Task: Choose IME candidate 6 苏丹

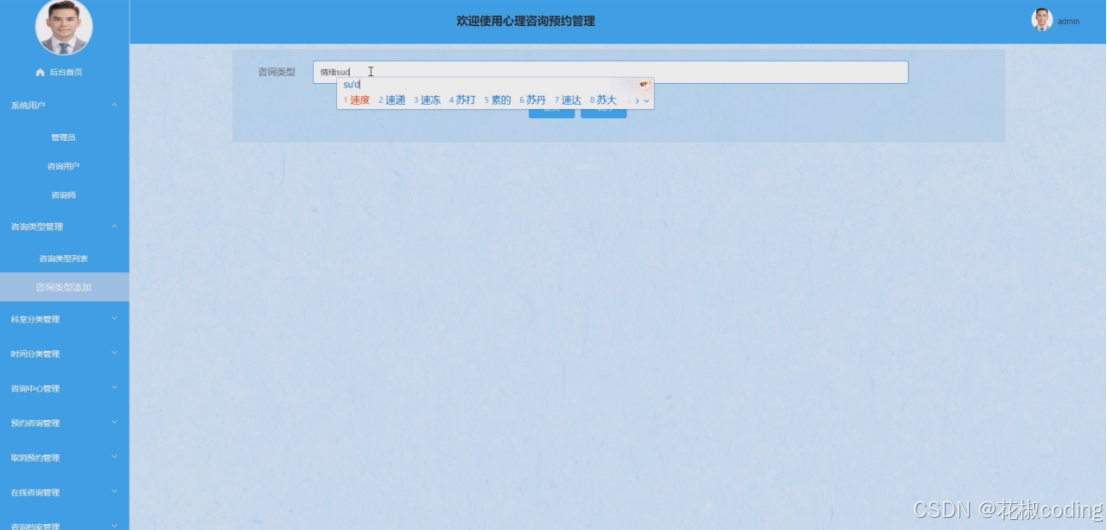Action: pos(533,100)
